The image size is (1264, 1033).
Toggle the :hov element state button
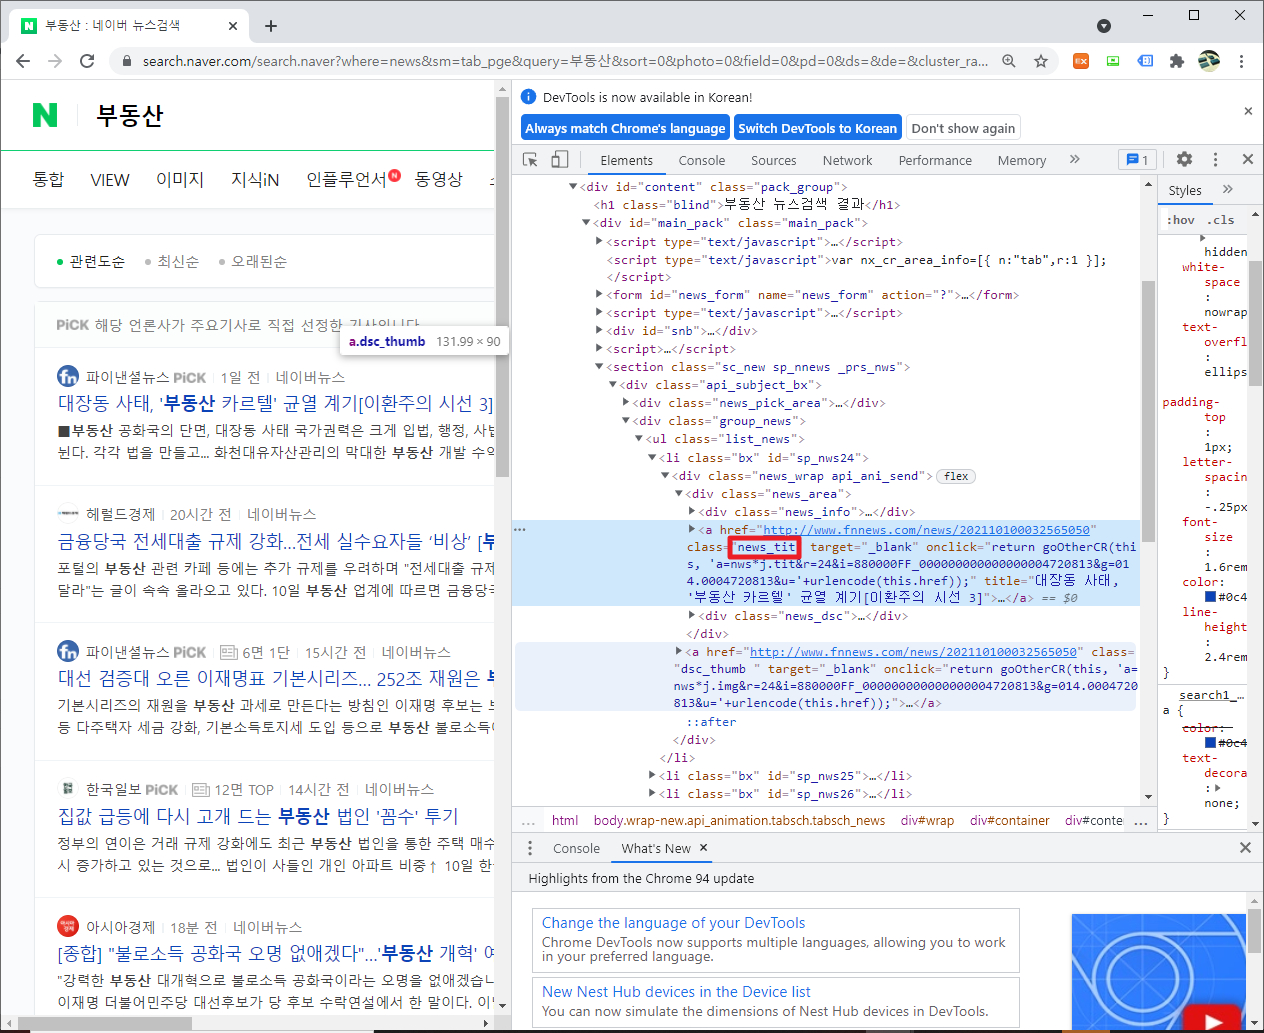coord(1181,220)
